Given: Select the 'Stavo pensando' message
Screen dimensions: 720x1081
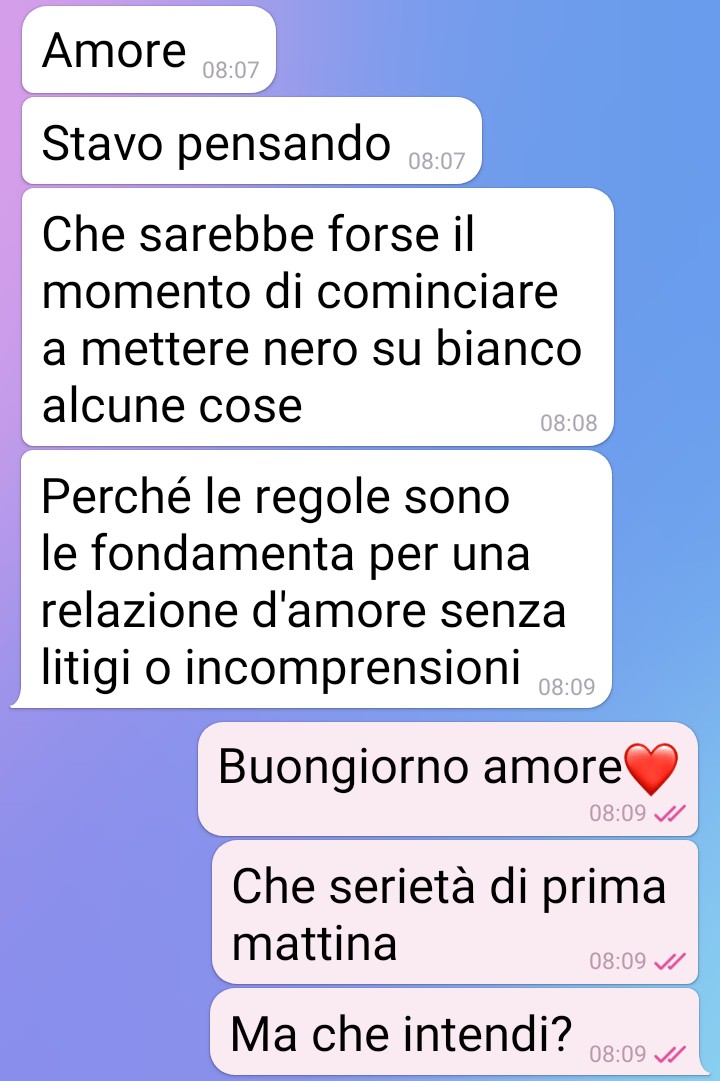Looking at the screenshot, I should (x=252, y=141).
